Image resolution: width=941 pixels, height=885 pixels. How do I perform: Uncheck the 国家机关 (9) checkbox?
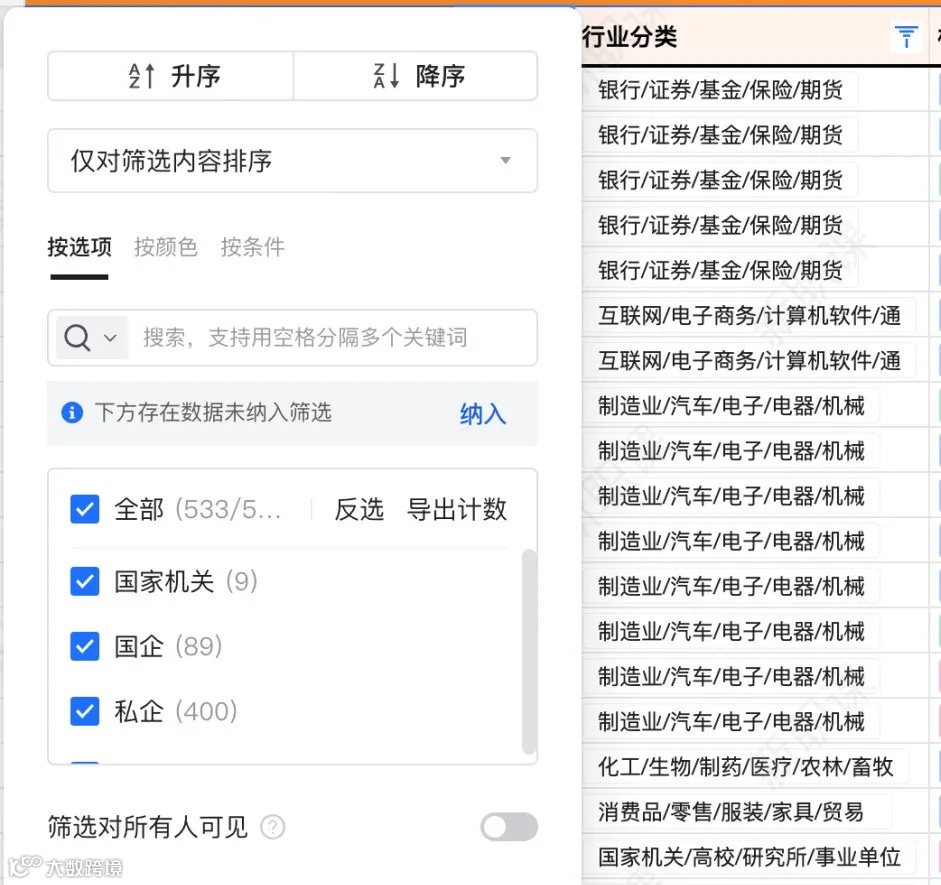coord(84,581)
